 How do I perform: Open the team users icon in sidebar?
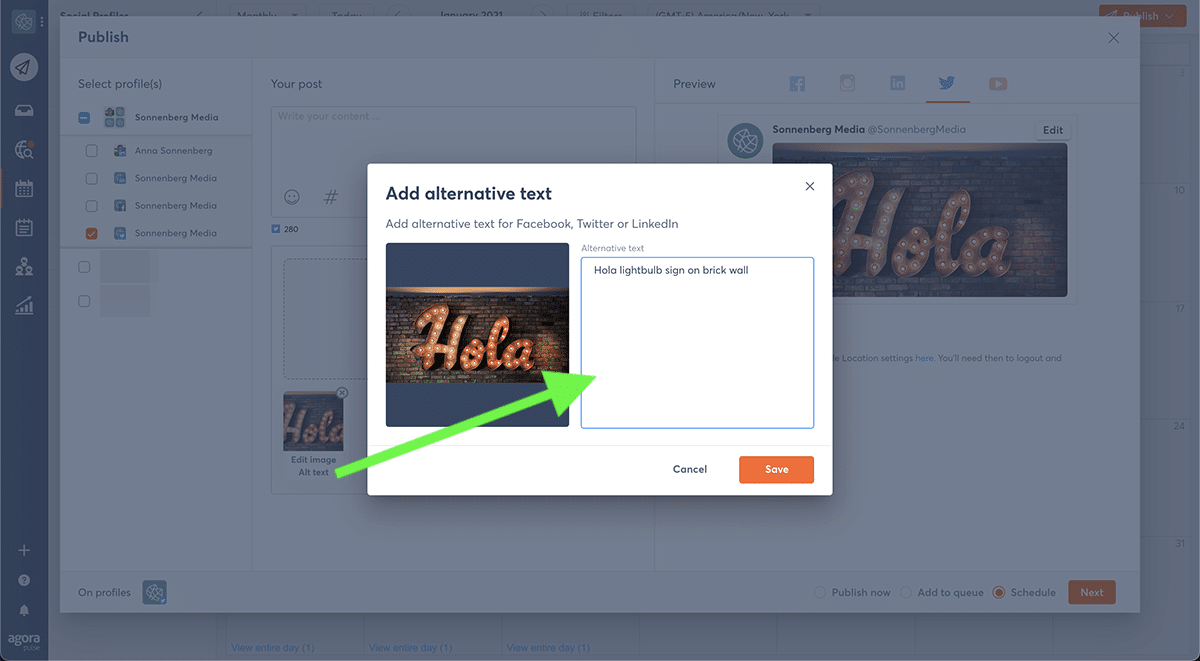(24, 267)
